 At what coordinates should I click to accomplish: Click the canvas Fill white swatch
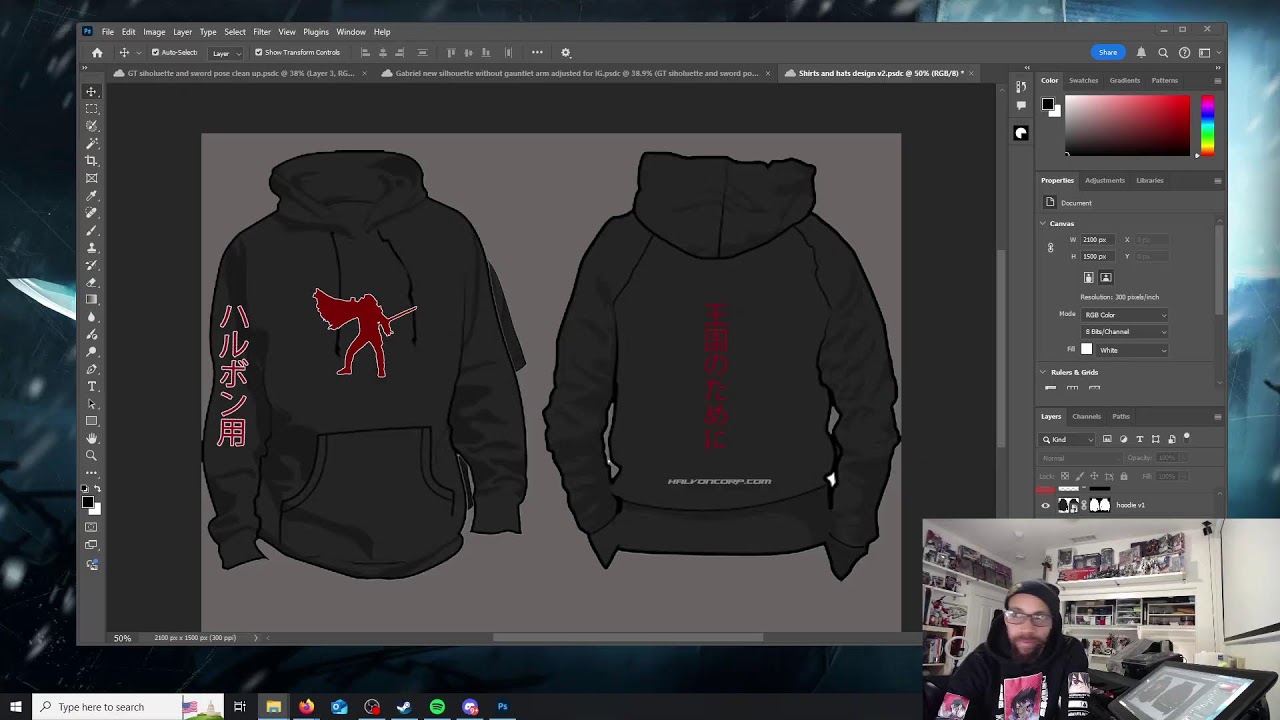coord(1087,350)
